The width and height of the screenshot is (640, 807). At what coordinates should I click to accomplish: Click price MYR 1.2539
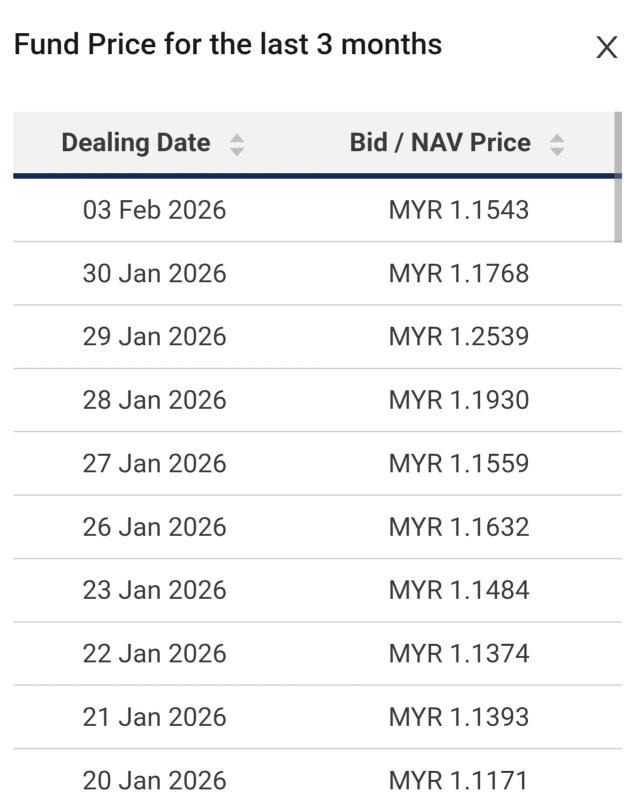tap(459, 337)
